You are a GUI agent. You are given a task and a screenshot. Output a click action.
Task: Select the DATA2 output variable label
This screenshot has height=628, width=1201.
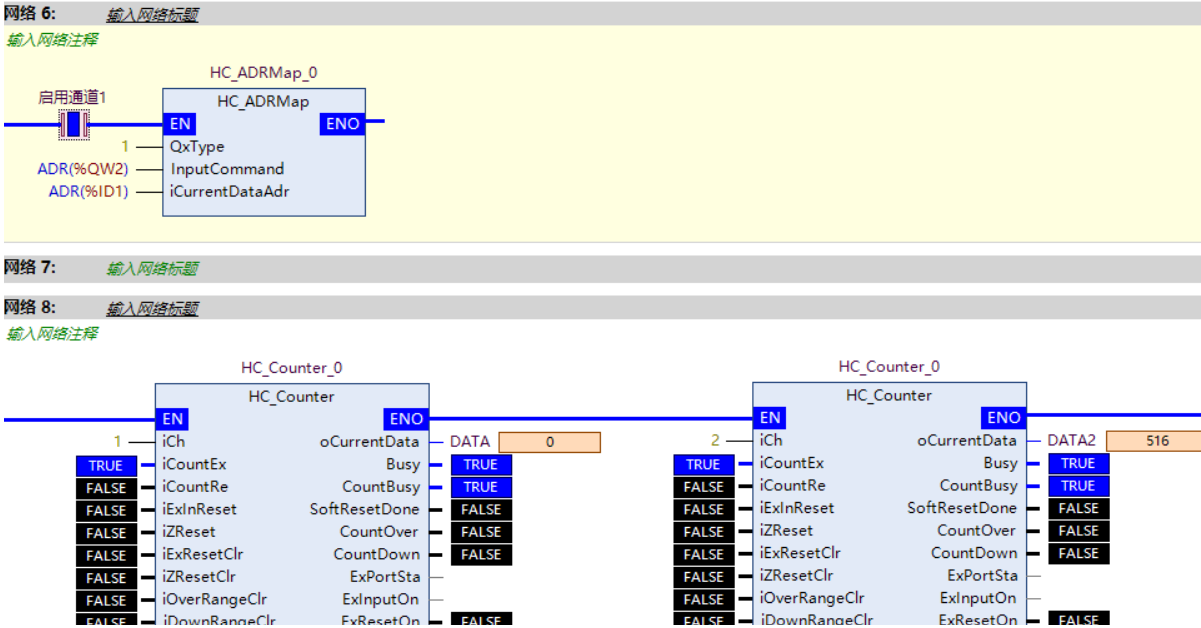click(x=1072, y=441)
